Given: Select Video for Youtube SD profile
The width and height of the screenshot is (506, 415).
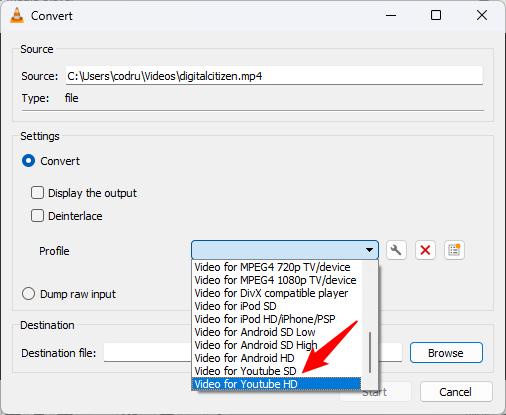Looking at the screenshot, I should (276, 371).
